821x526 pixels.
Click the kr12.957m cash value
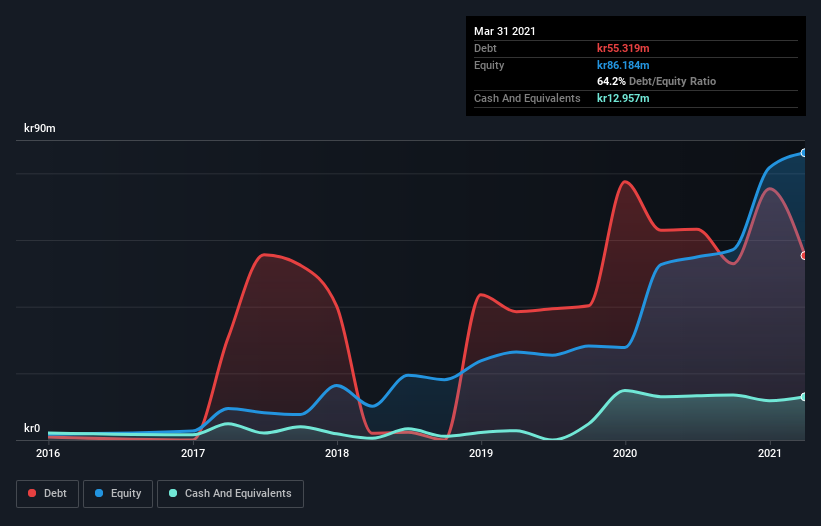tap(623, 98)
